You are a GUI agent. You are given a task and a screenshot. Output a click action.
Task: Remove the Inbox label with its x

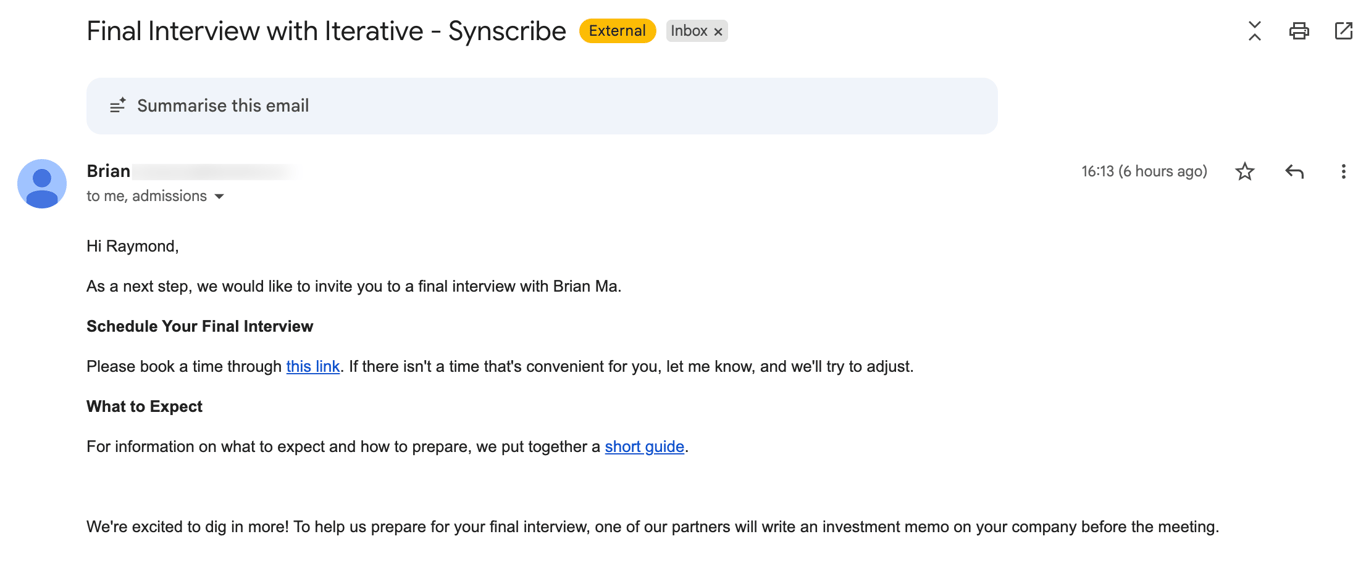pos(718,32)
